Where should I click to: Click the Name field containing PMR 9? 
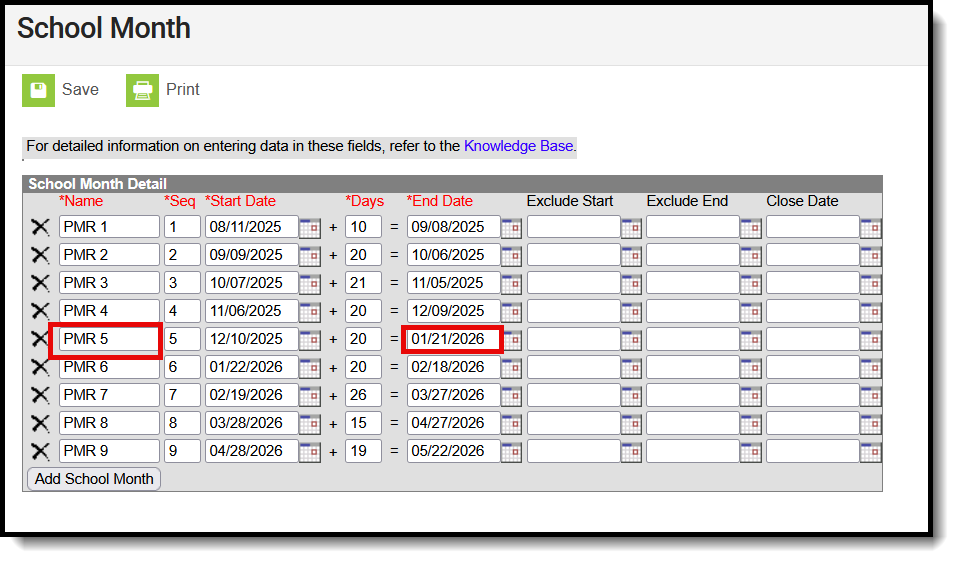click(109, 451)
